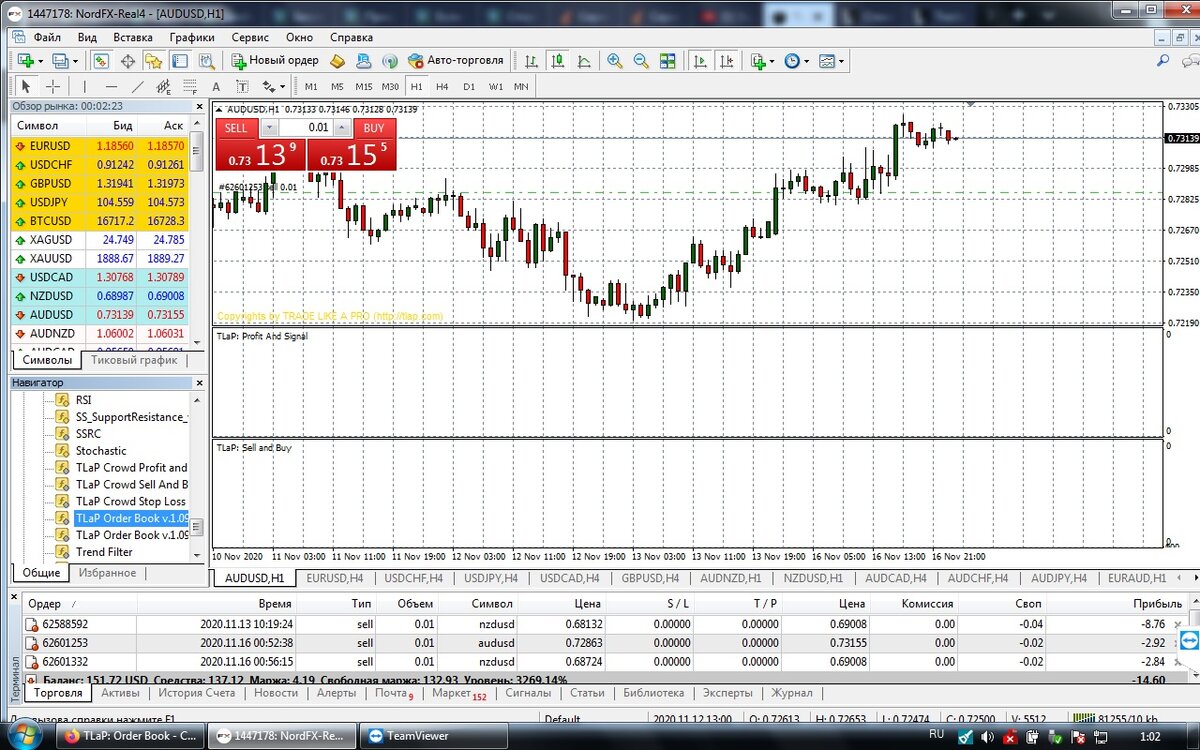Expand templates dropdown arrow
The width and height of the screenshot is (1200, 750).
pyautogui.click(x=841, y=61)
